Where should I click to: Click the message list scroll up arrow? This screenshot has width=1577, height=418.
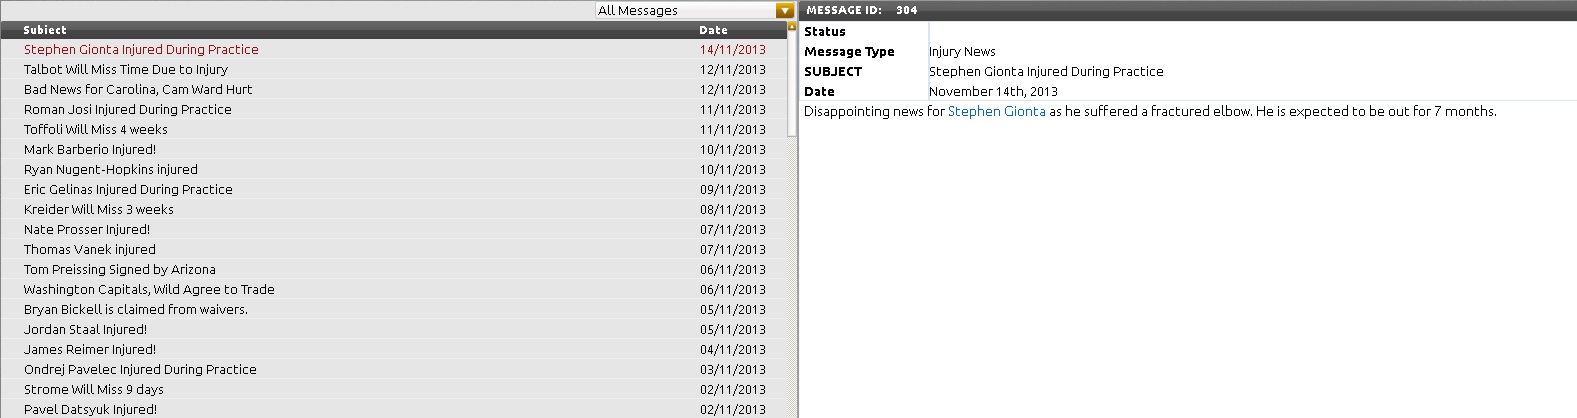tap(793, 26)
